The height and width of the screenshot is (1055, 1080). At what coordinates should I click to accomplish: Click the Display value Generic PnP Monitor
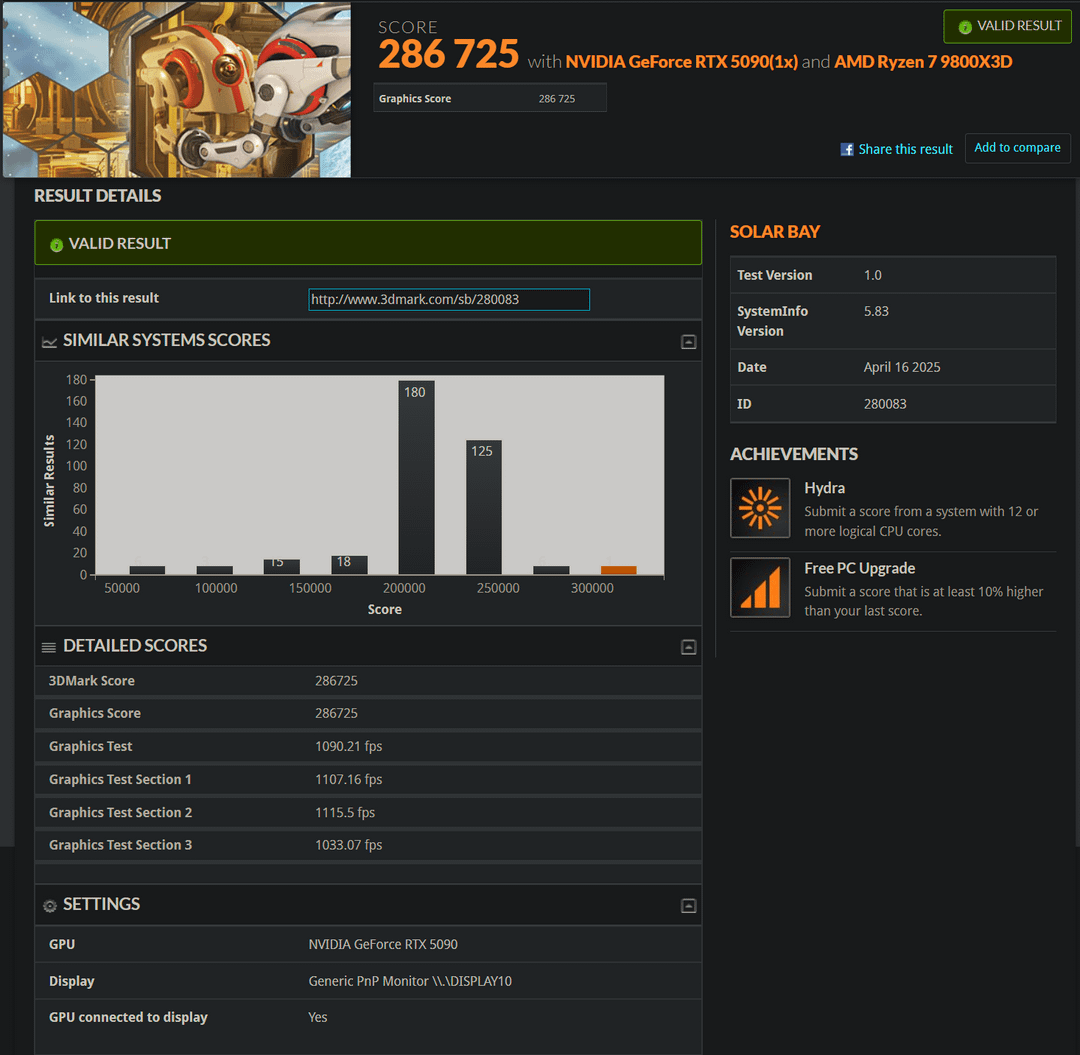pyautogui.click(x=410, y=981)
